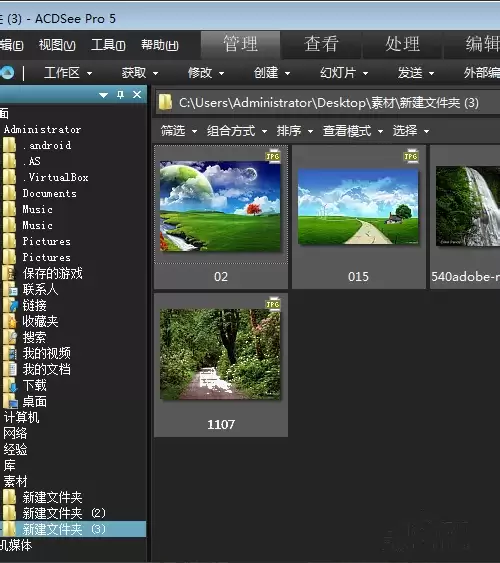Image resolution: width=500 pixels, height=563 pixels.
Task: Select the Administrator tree node
Action: [x=42, y=129]
